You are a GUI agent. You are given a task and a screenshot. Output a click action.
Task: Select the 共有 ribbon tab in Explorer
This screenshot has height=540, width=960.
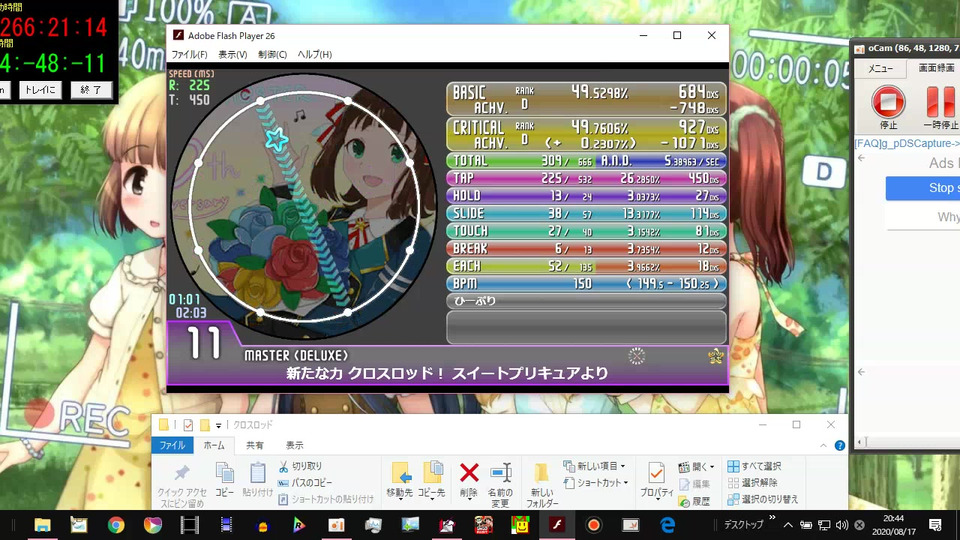[255, 445]
